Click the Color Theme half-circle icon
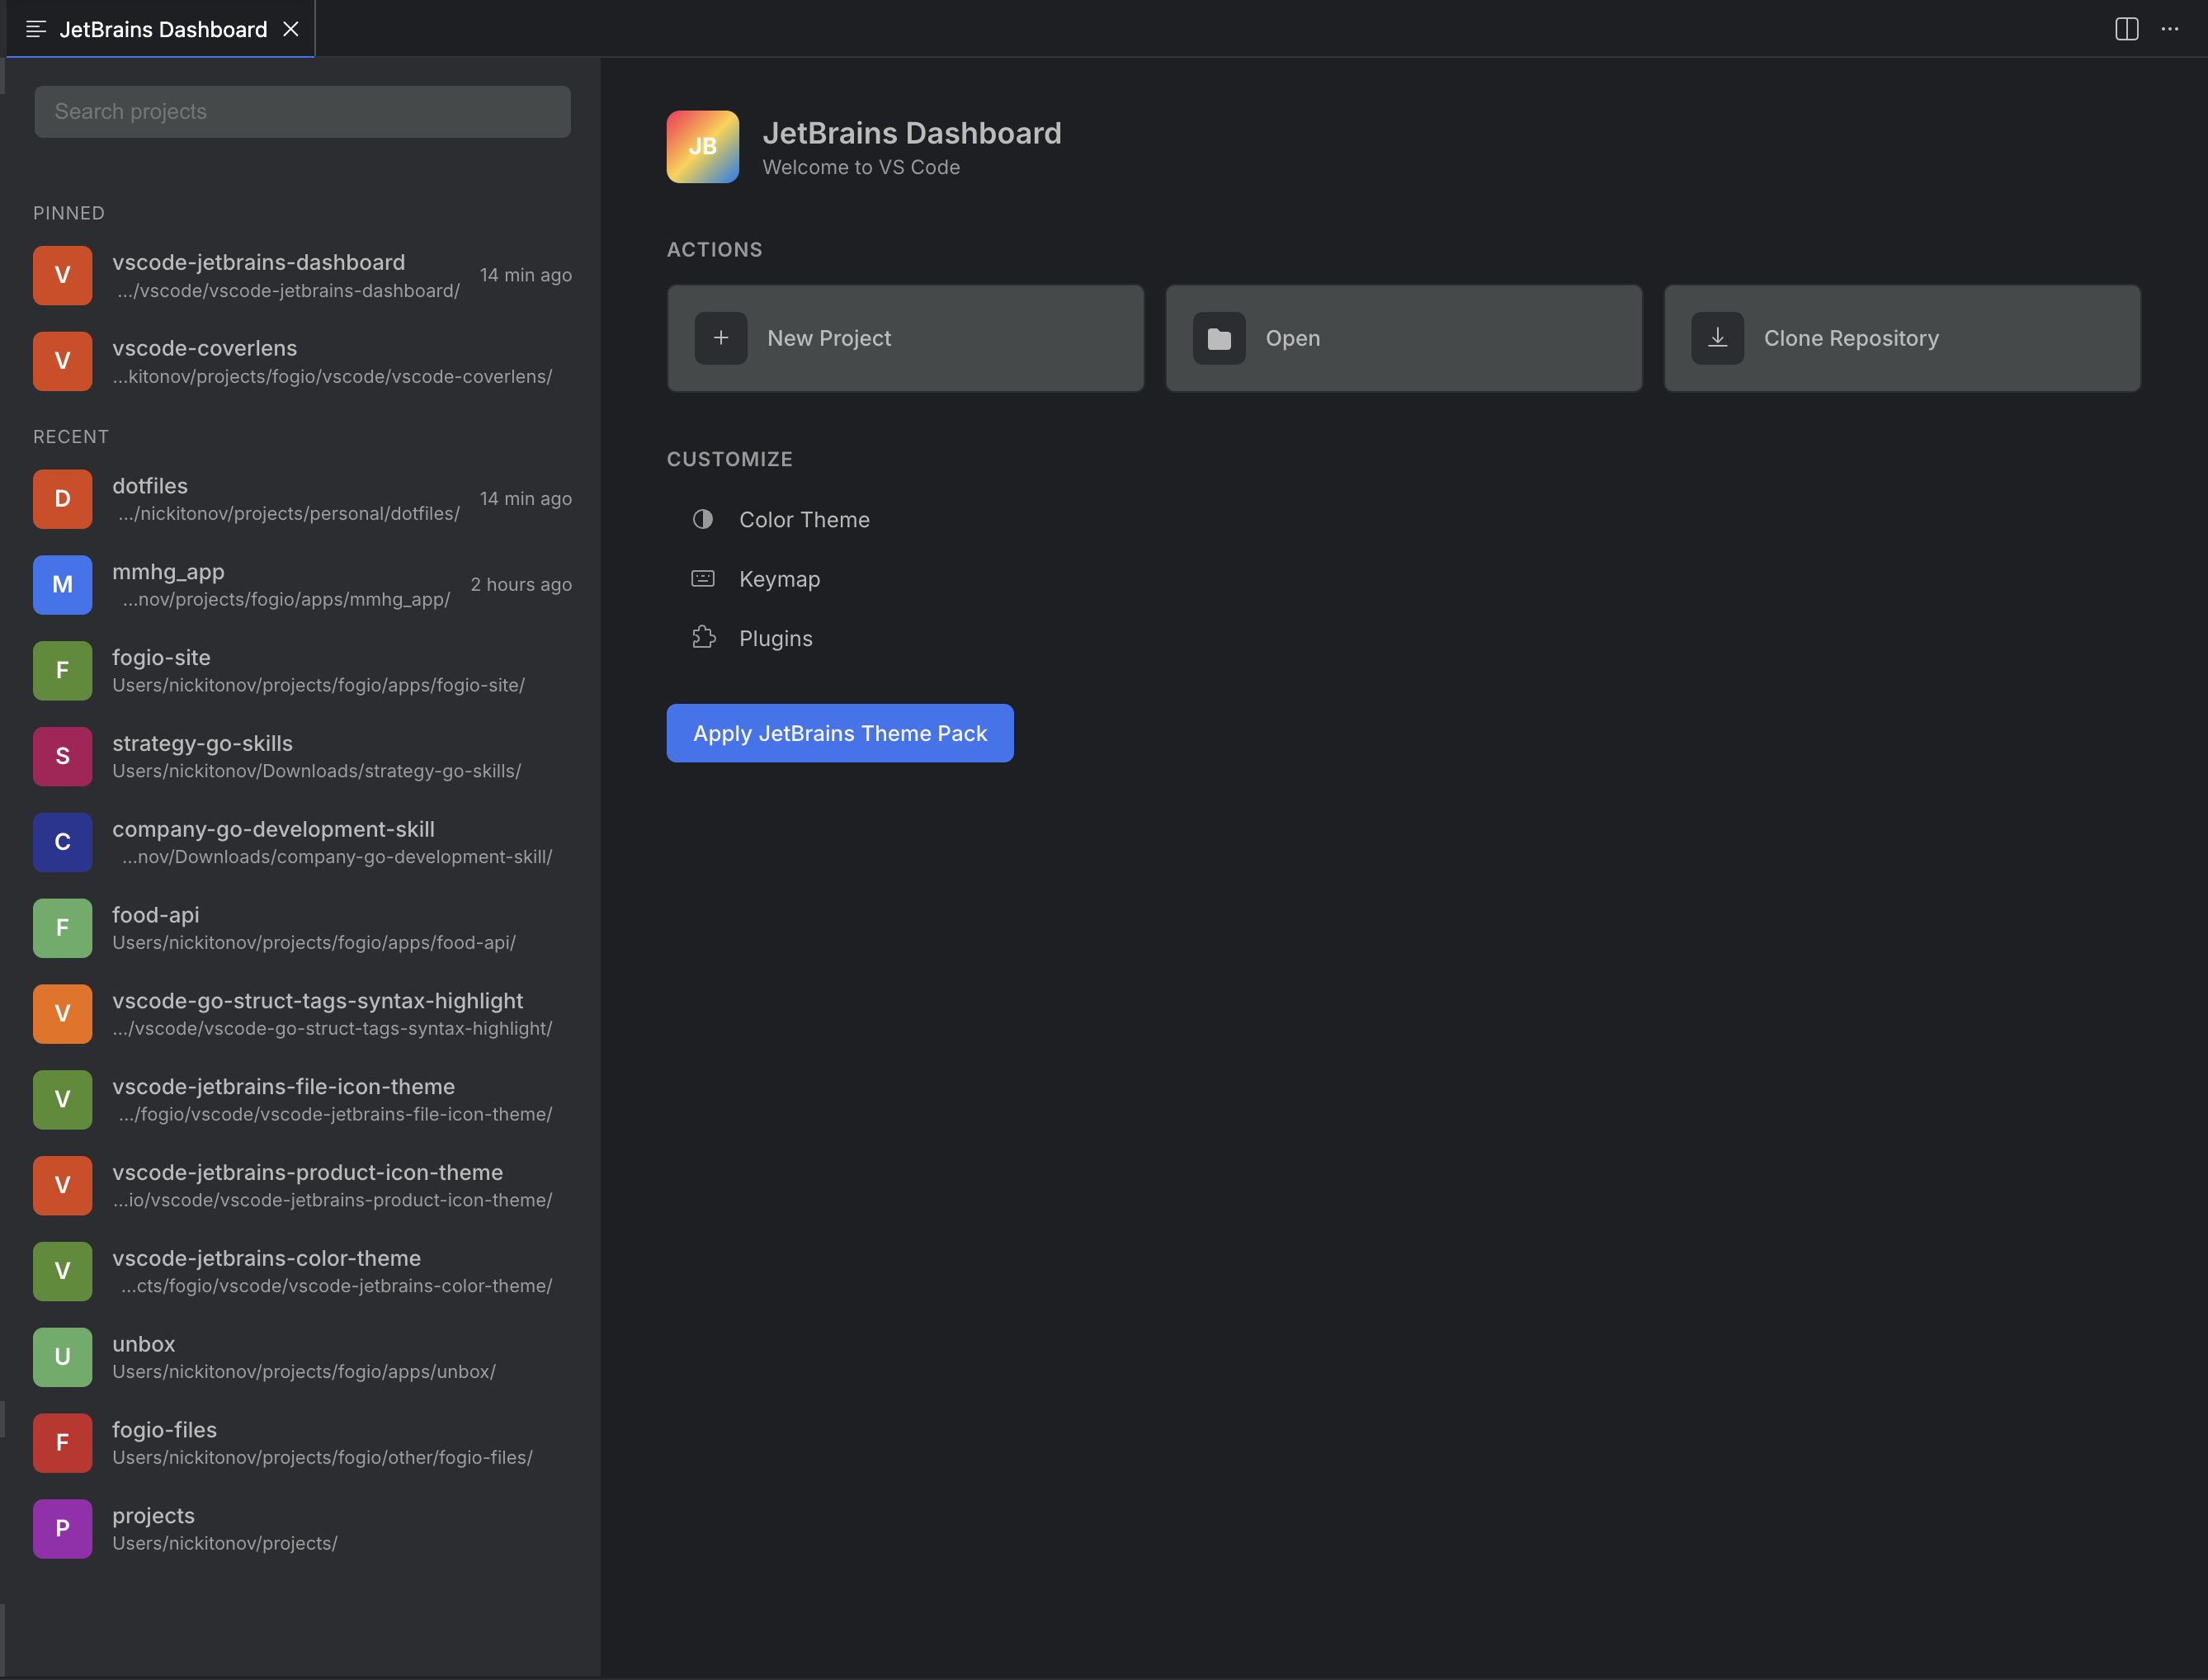The width and height of the screenshot is (2208, 1680). (x=703, y=519)
